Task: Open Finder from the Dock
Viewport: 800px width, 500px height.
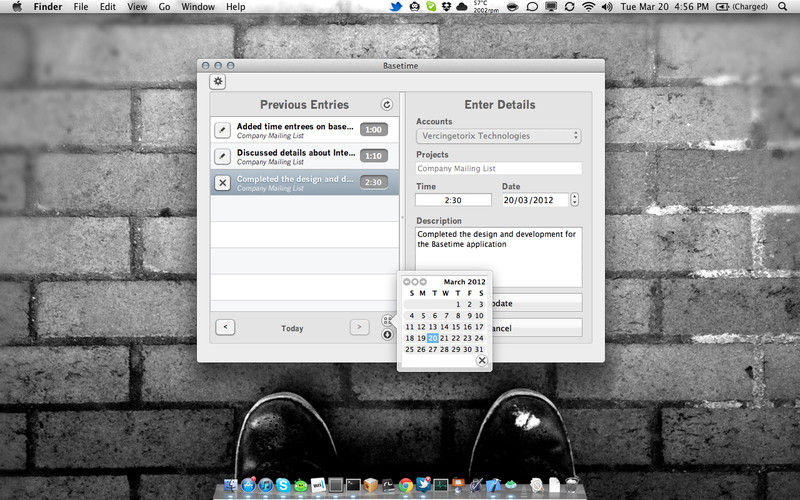Action: coord(231,485)
